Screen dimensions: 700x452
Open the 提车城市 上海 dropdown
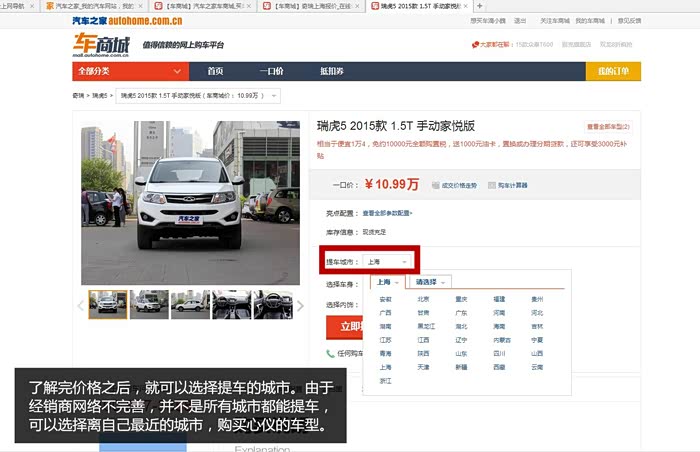tap(387, 262)
